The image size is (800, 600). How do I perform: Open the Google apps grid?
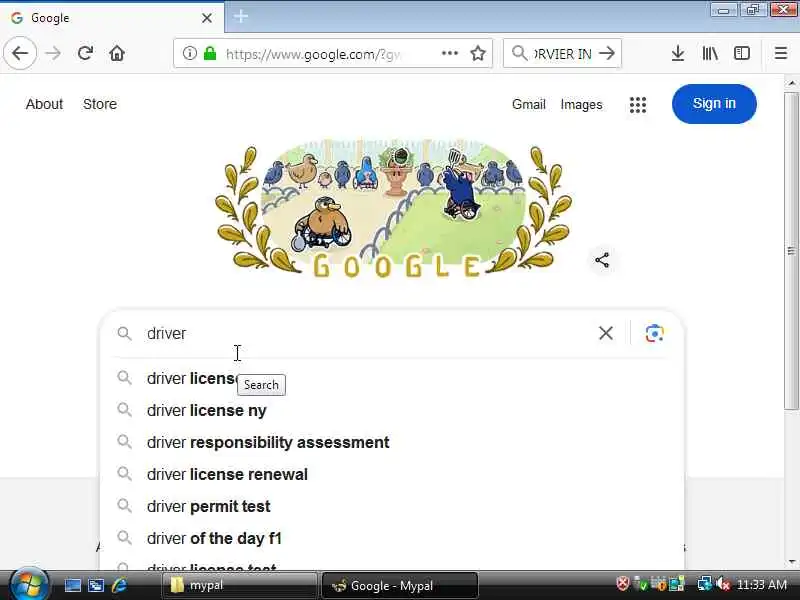[638, 105]
